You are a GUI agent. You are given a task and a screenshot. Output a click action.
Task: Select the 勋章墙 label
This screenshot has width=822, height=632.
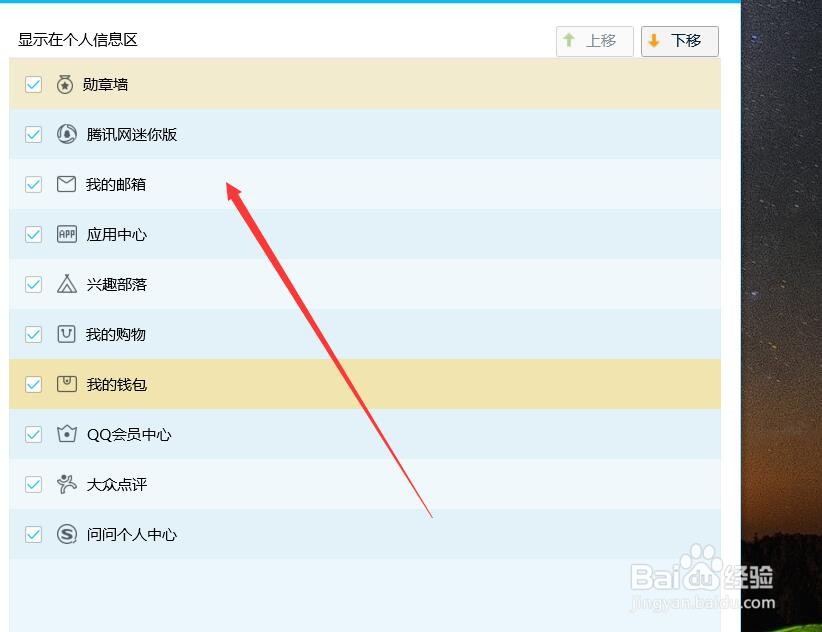[105, 84]
